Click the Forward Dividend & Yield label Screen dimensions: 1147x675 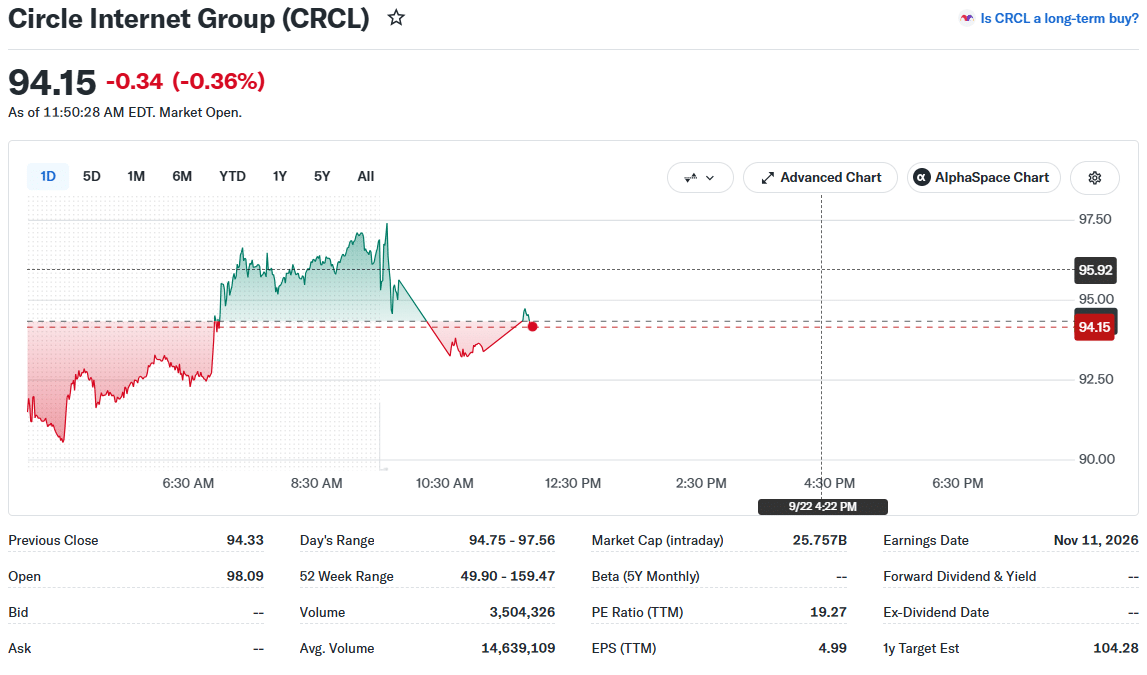click(x=960, y=576)
